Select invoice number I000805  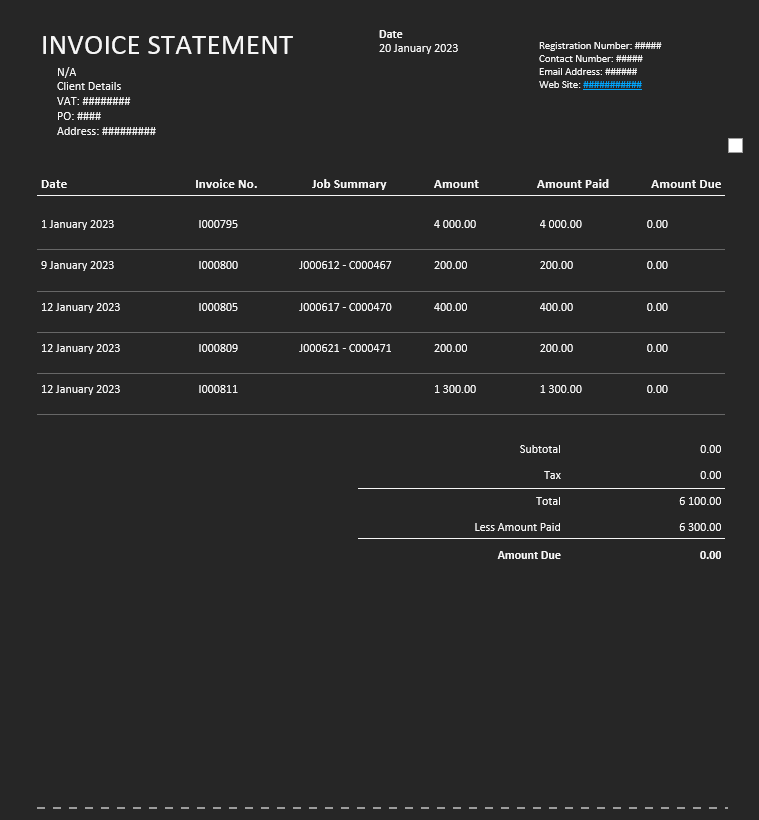218,307
